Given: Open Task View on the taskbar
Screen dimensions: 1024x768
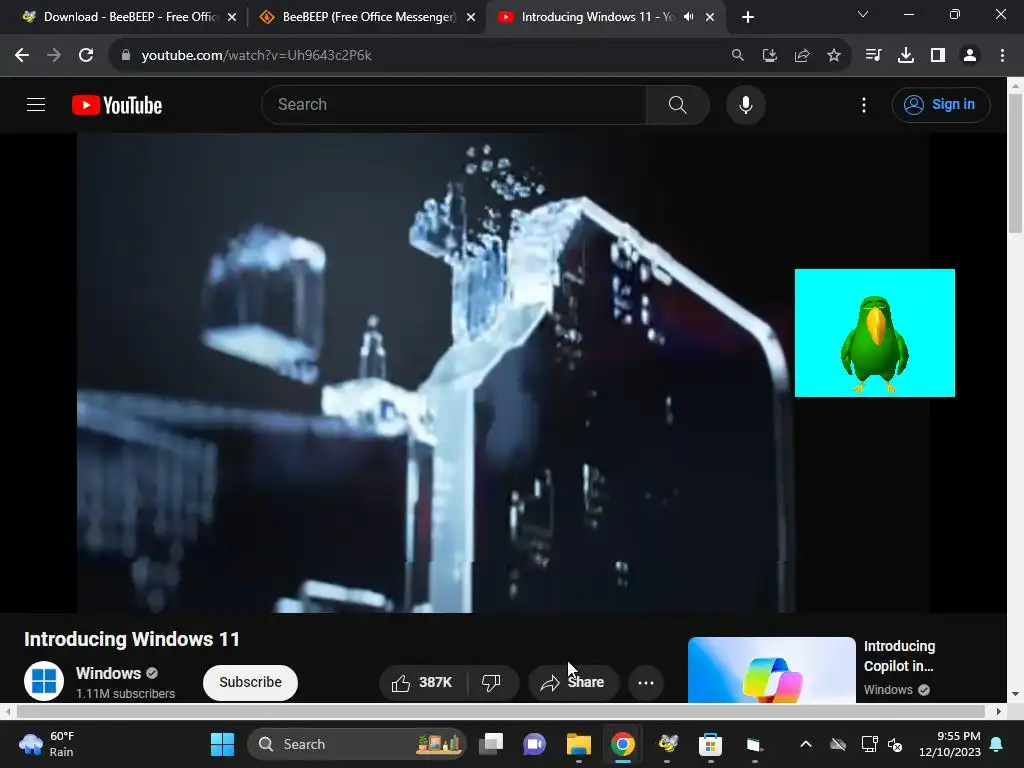Looking at the screenshot, I should 491,744.
